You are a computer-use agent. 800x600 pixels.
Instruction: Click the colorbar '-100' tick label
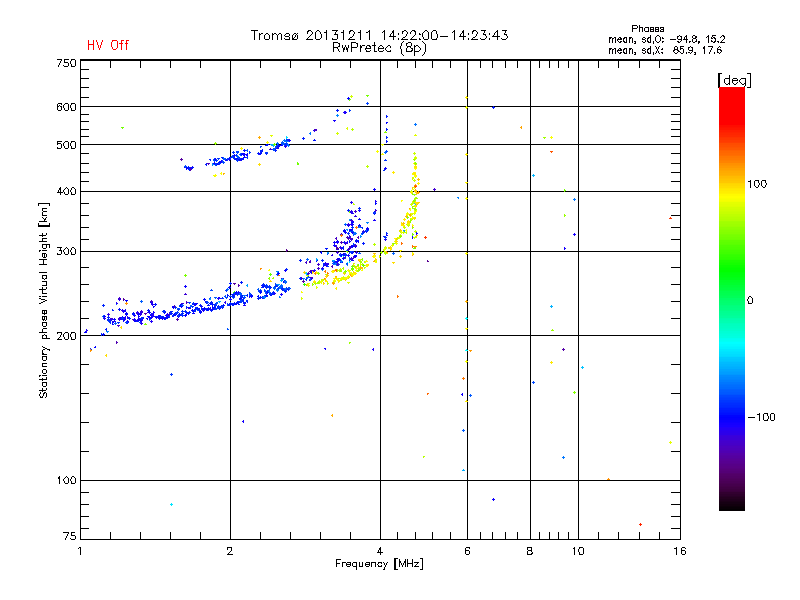point(761,417)
